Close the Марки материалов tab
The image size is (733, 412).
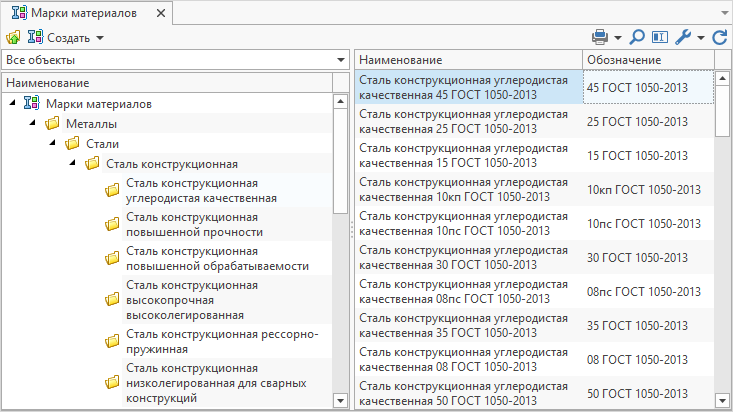pos(161,13)
